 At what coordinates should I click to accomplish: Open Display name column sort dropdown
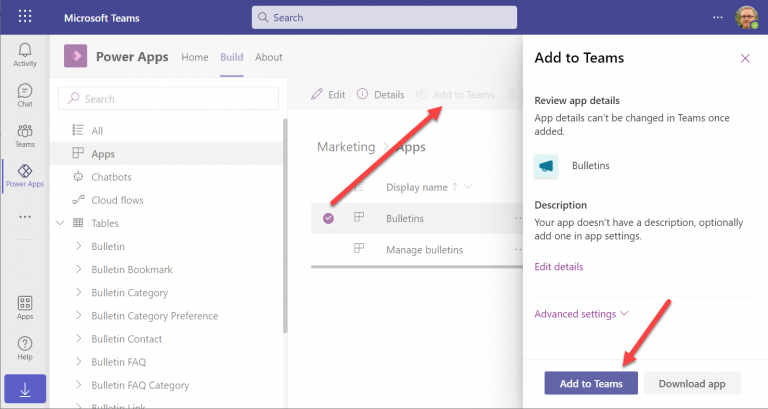[x=468, y=187]
